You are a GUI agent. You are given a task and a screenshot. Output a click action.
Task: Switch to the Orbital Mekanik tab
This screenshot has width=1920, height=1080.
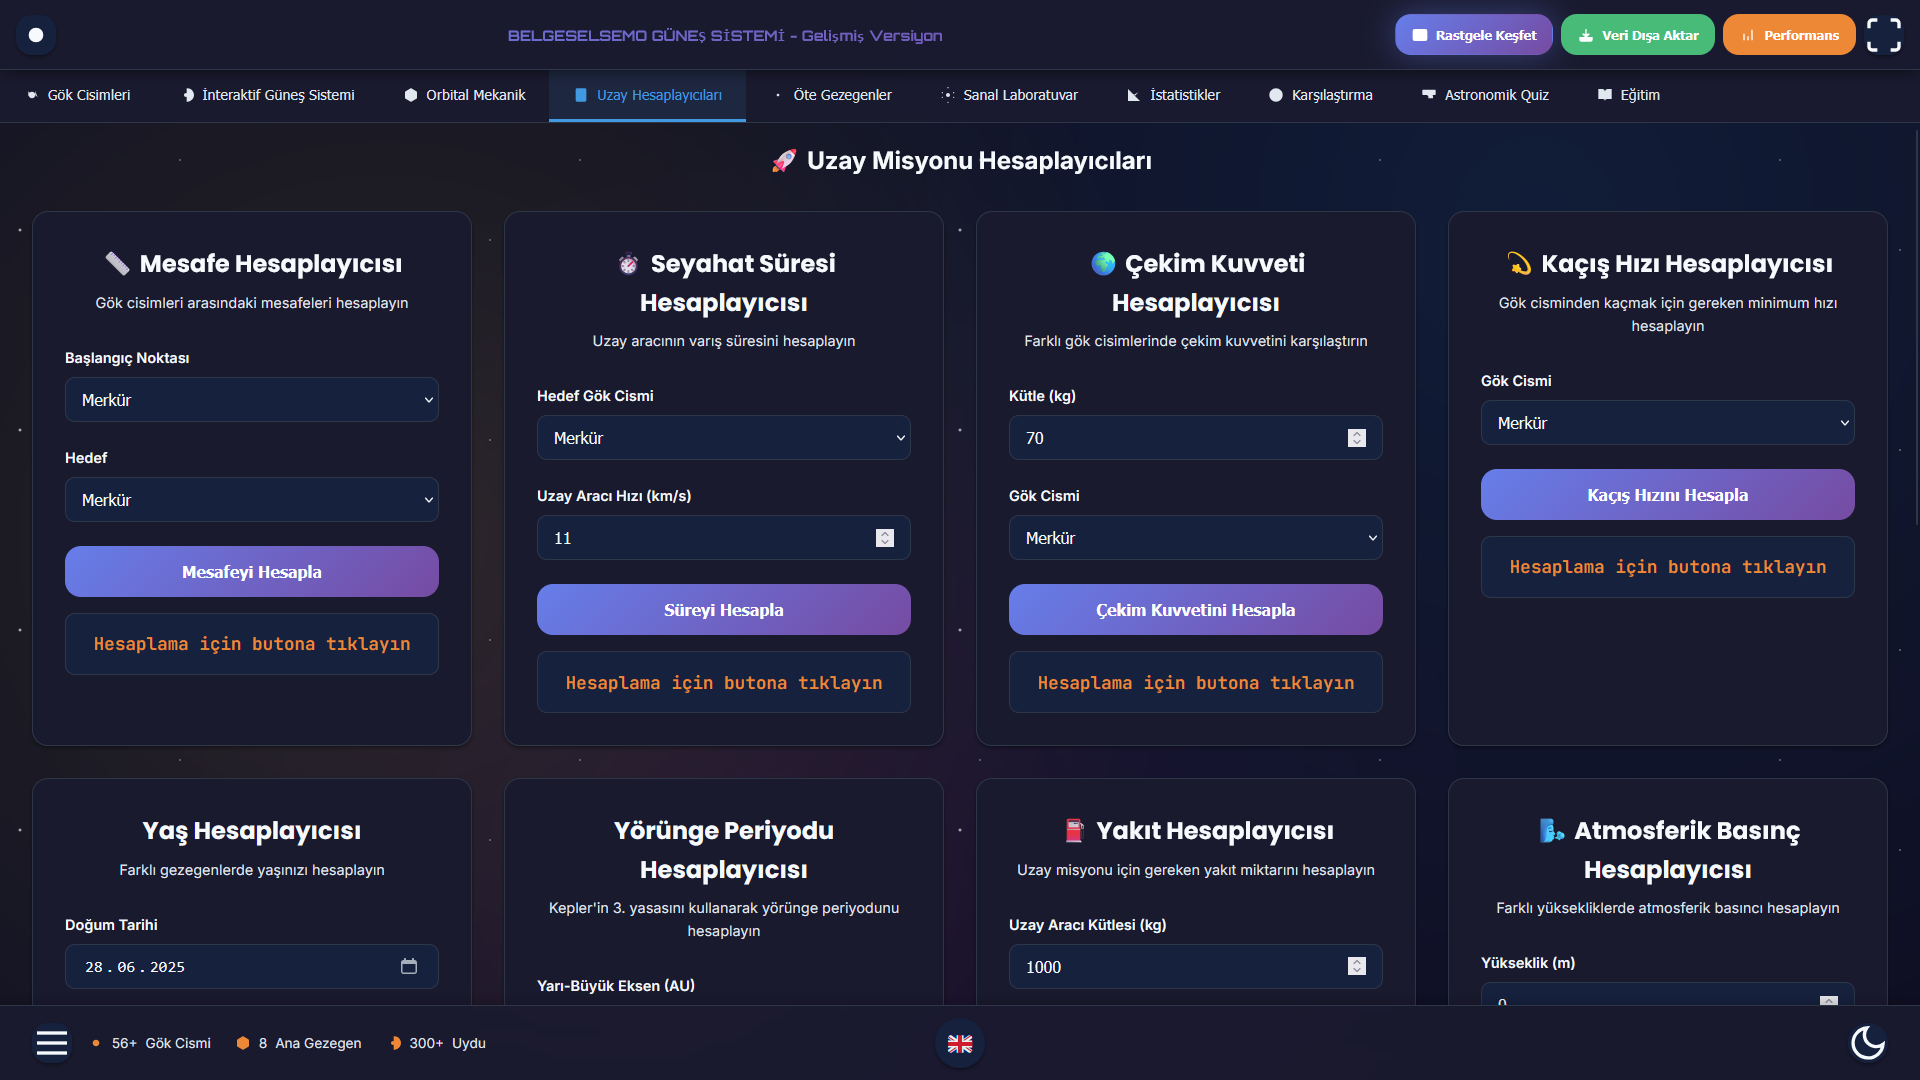tap(465, 95)
